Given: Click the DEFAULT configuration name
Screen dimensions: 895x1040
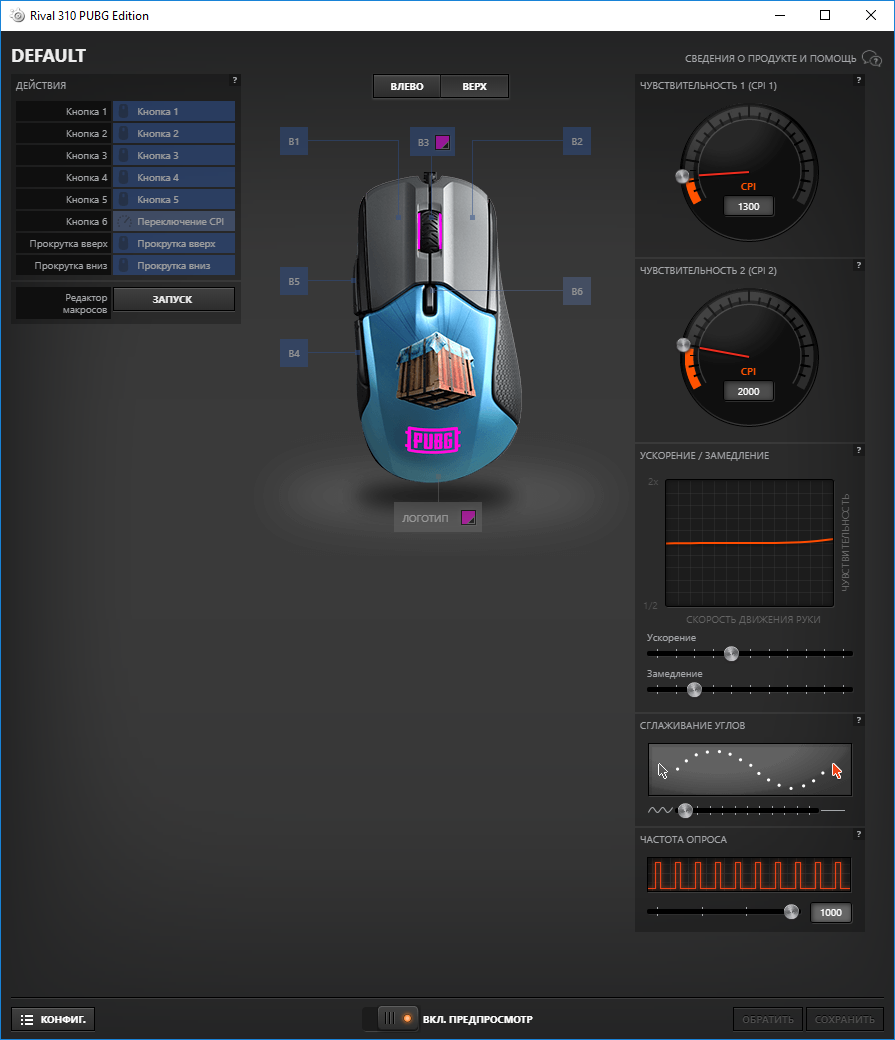Looking at the screenshot, I should (x=48, y=56).
